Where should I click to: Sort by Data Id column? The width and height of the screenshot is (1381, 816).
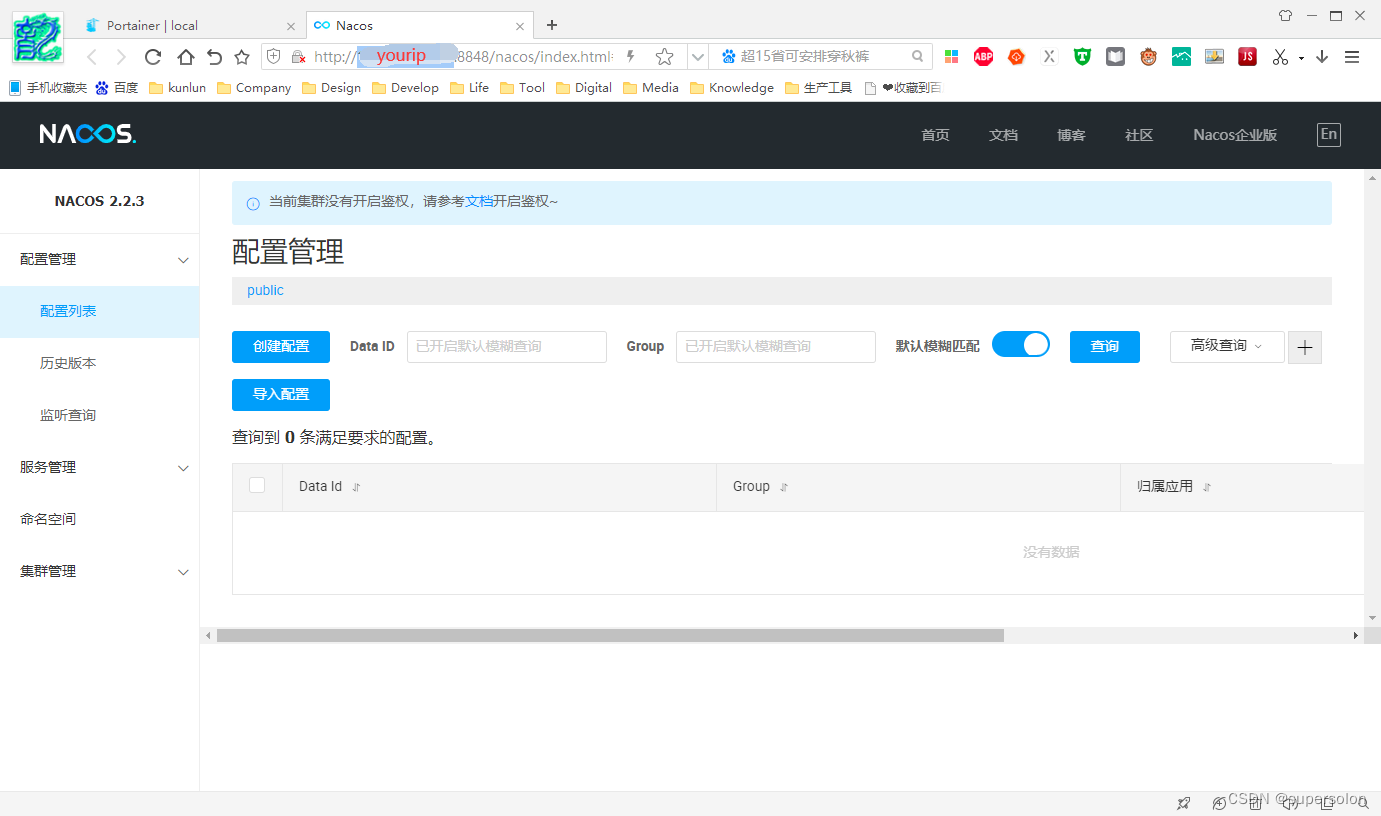(356, 487)
